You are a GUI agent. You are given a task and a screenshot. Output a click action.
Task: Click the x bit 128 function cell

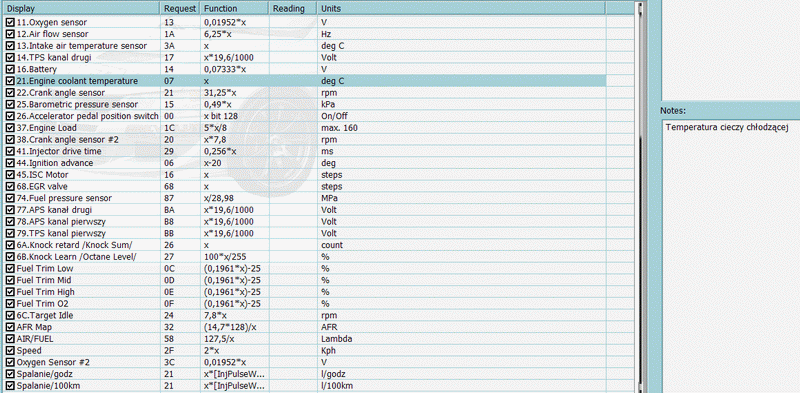coord(234,116)
